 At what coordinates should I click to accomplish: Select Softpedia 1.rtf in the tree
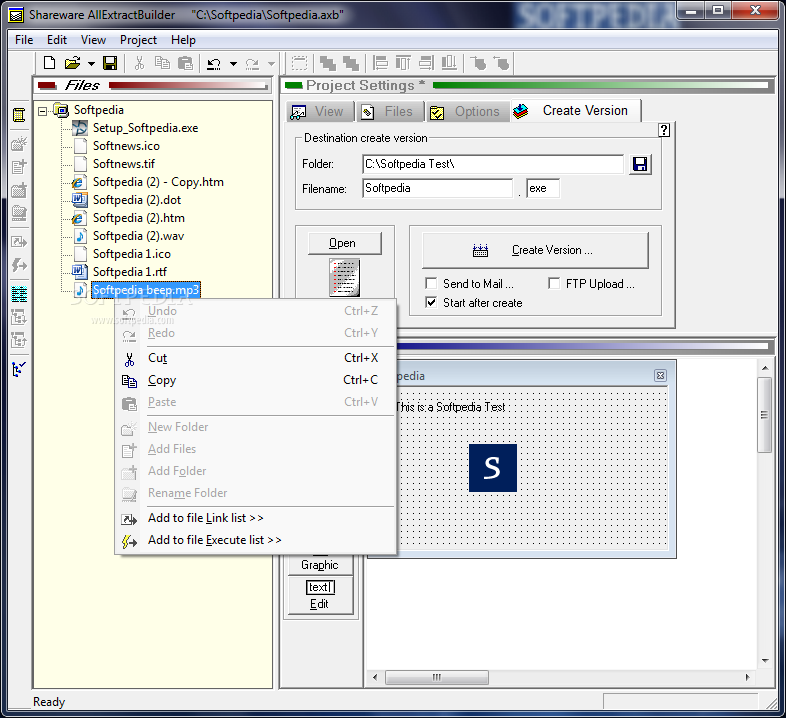coord(130,272)
